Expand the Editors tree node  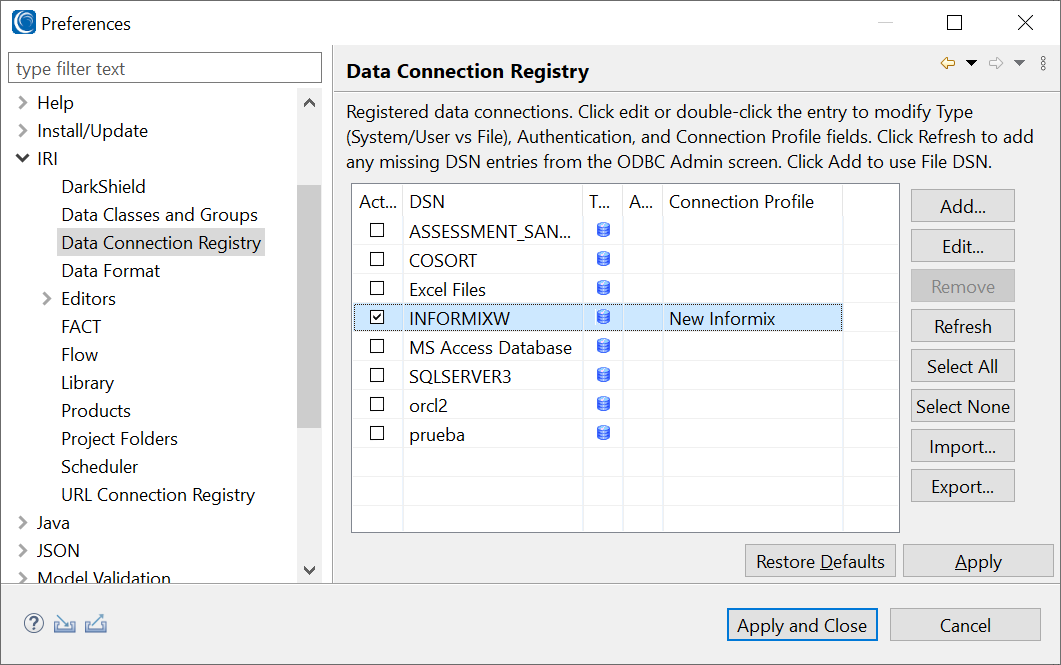point(47,298)
